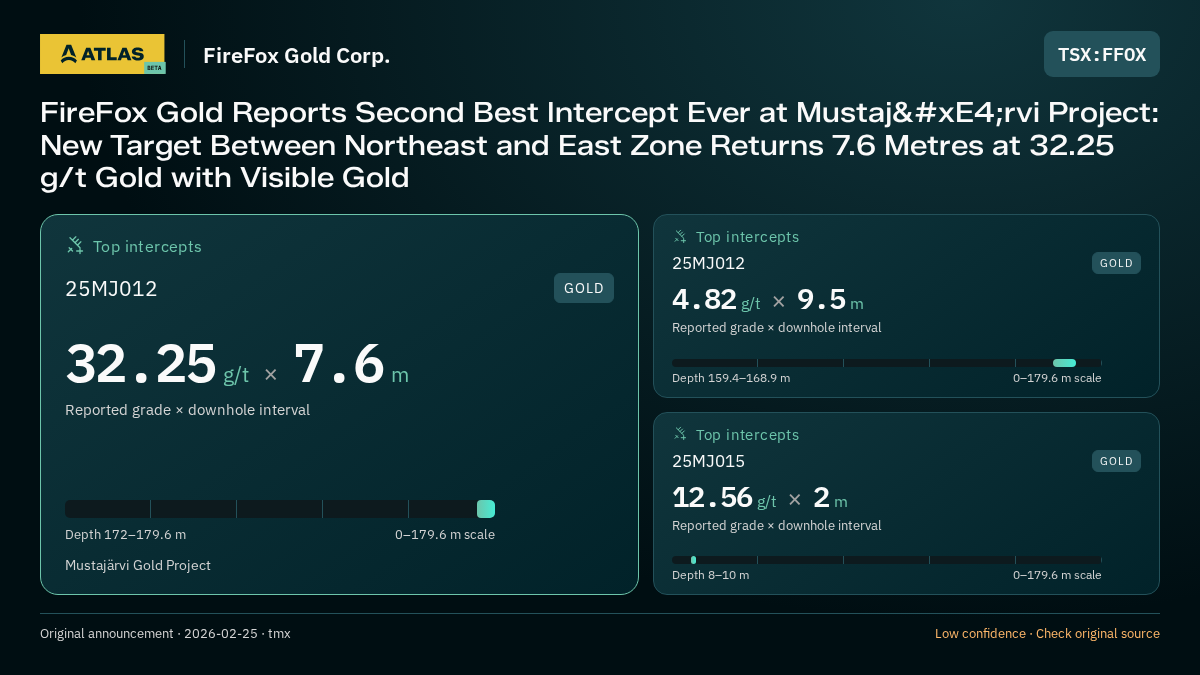Click the GOLD tag in the 32.25 g/t card
1200x675 pixels.
(584, 288)
